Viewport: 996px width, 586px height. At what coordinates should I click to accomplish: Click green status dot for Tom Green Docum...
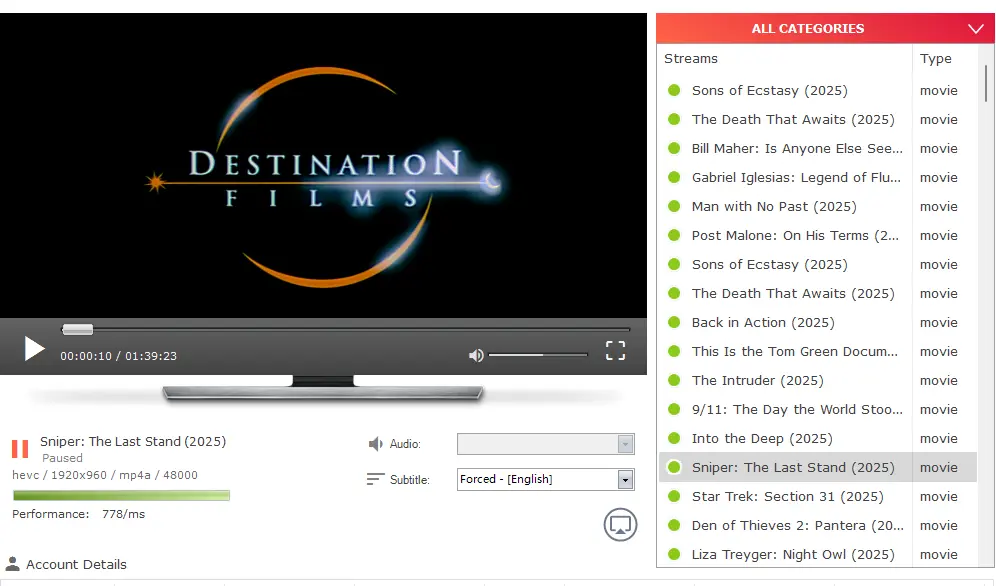coord(674,351)
